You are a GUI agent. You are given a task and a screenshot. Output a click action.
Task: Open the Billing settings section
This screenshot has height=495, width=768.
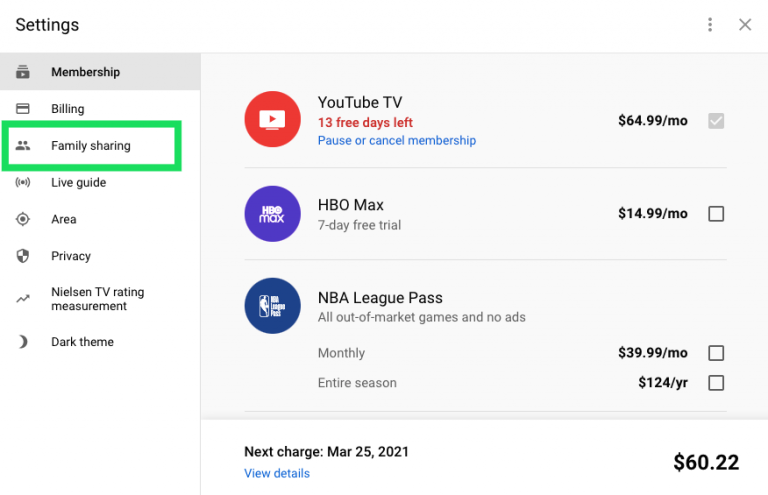(100, 108)
